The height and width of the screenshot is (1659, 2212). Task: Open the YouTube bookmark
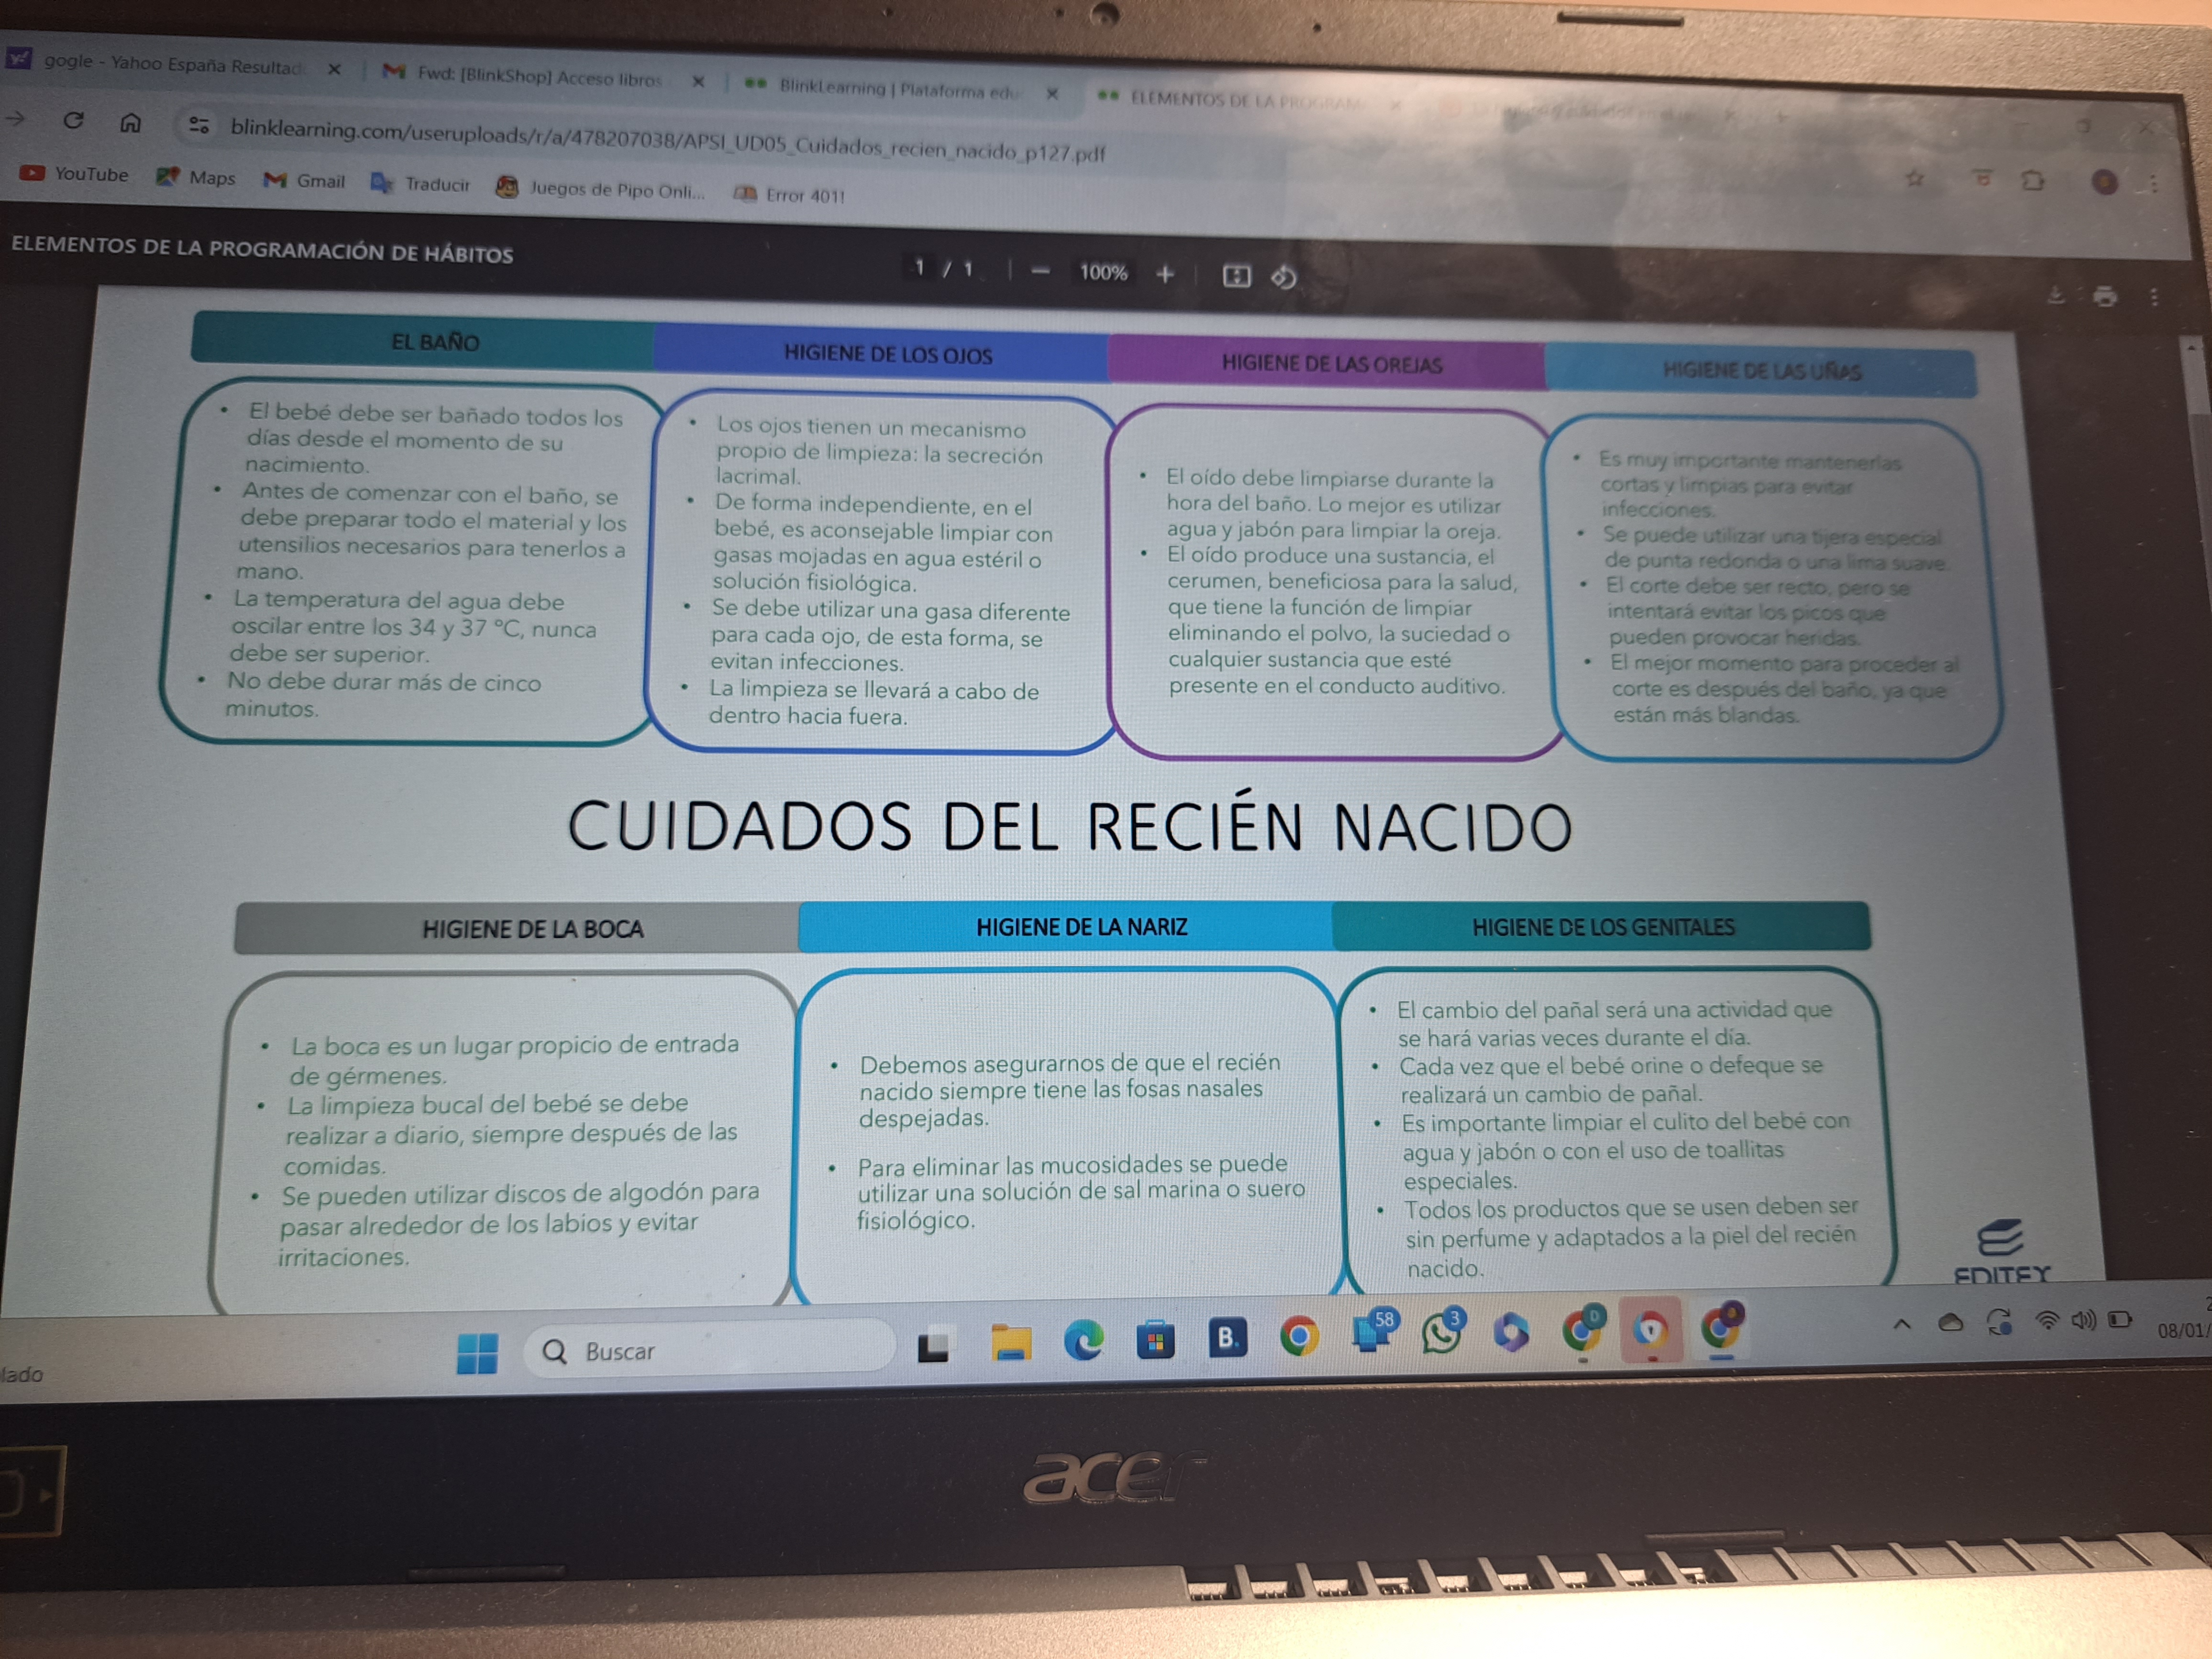click(x=75, y=173)
